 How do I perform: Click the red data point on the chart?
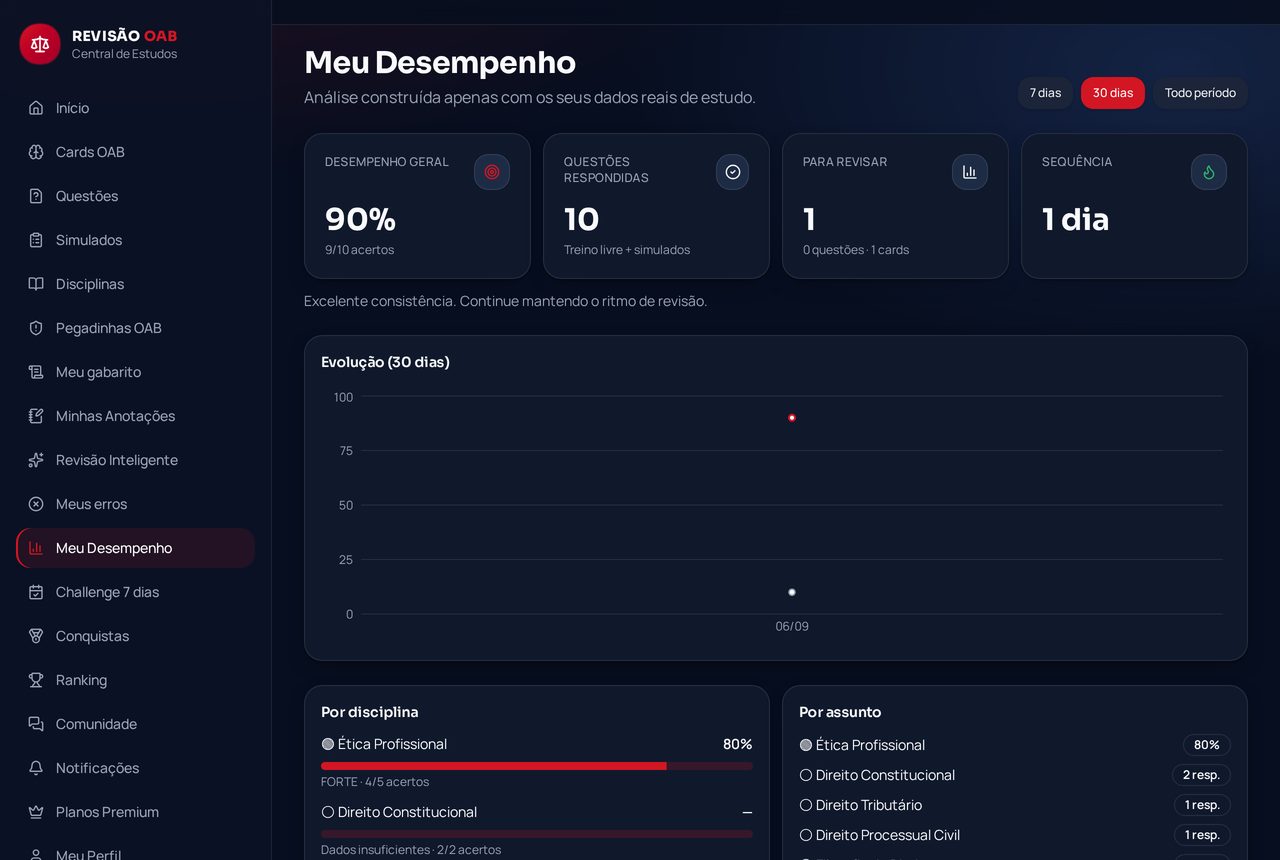[792, 418]
